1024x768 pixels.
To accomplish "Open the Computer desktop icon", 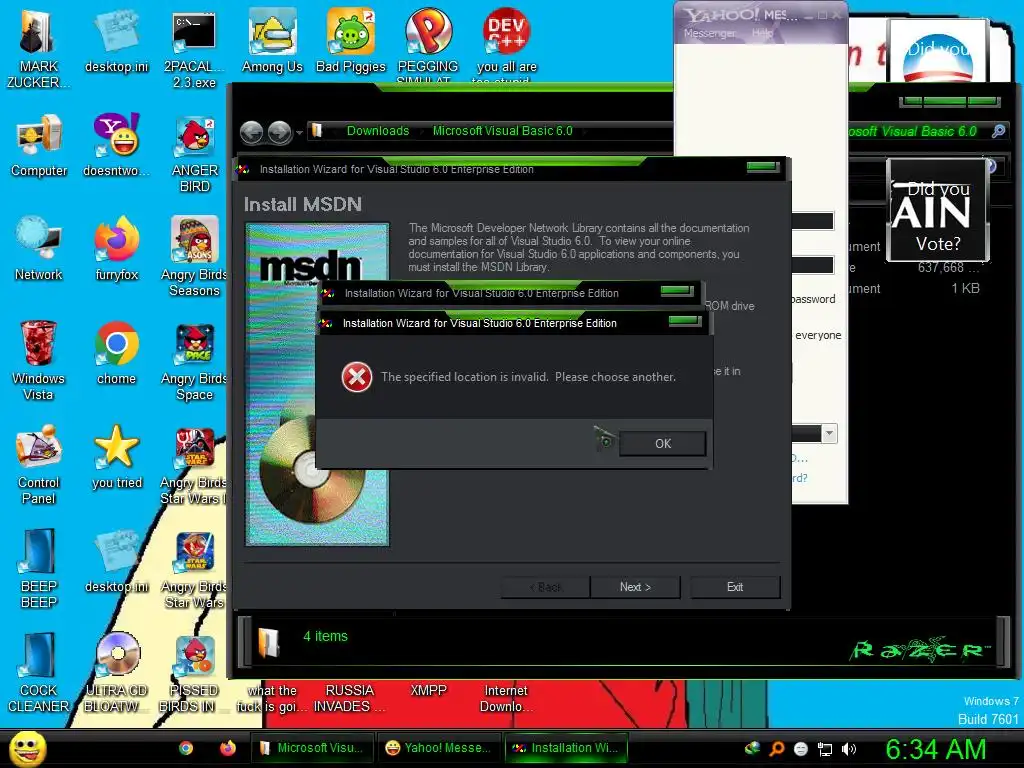I will (39, 145).
